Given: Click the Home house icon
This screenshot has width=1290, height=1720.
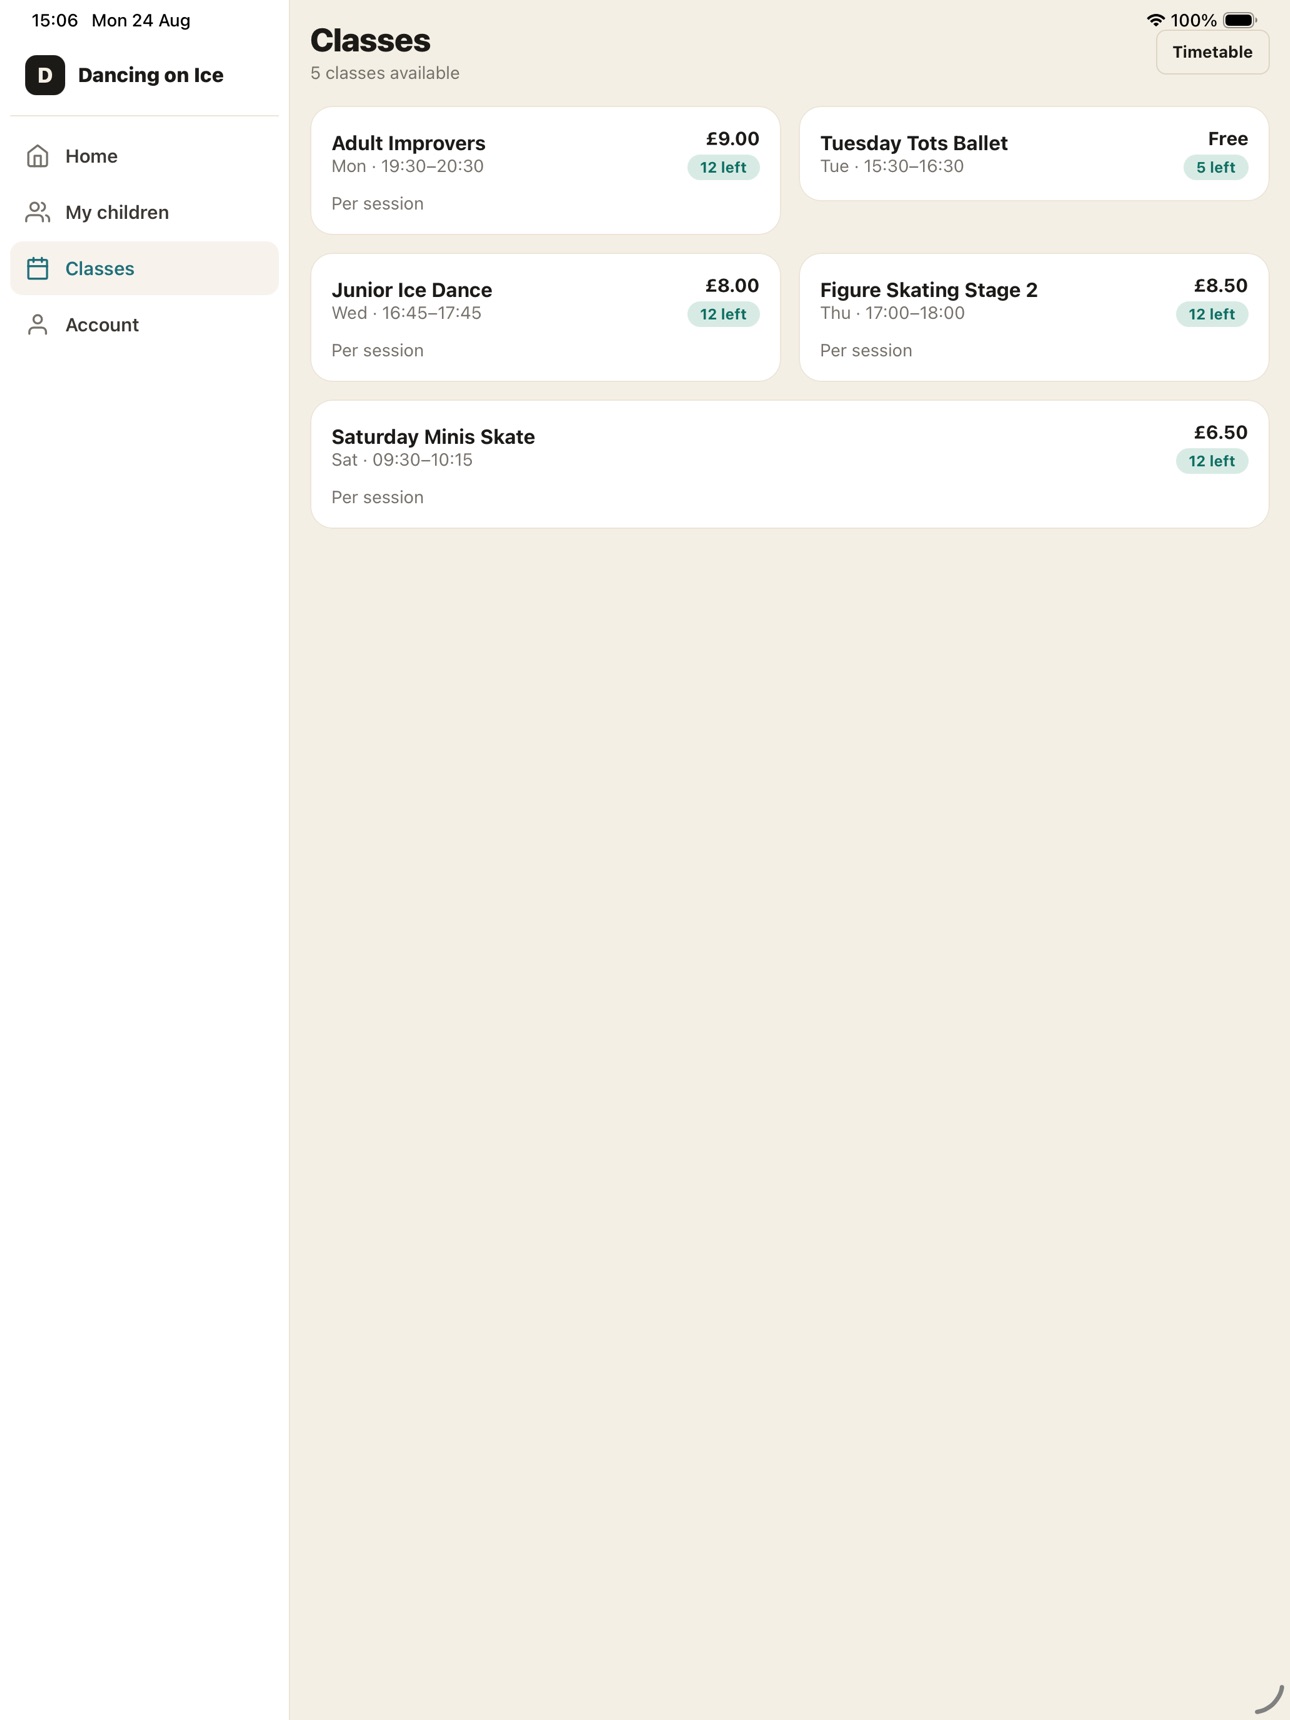Looking at the screenshot, I should (38, 156).
